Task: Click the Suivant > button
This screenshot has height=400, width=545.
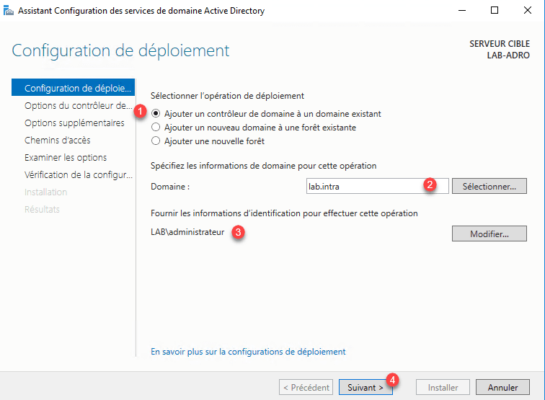Action: tap(365, 387)
